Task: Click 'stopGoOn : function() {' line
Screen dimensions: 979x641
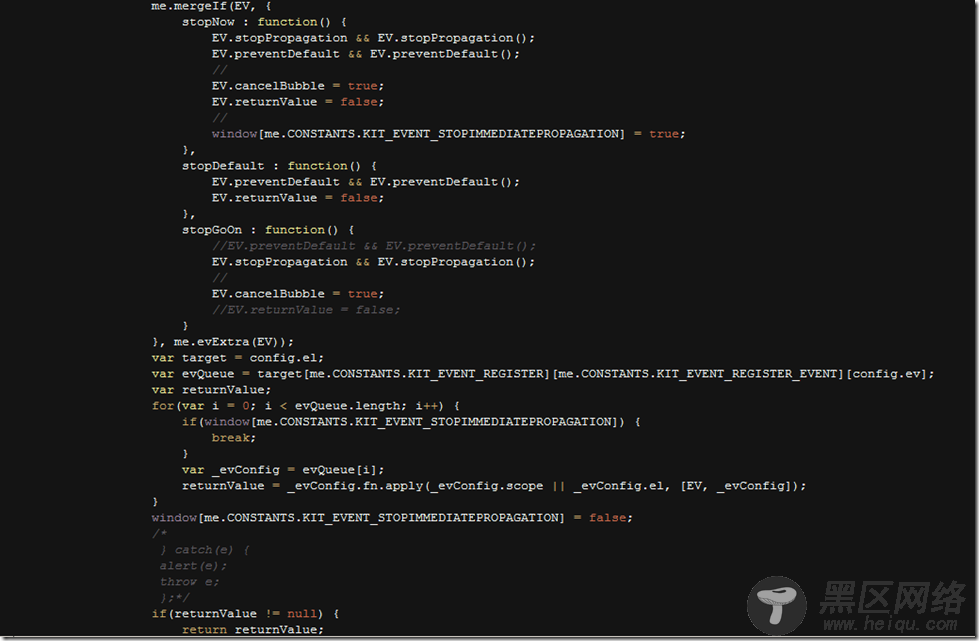Action: tap(268, 230)
